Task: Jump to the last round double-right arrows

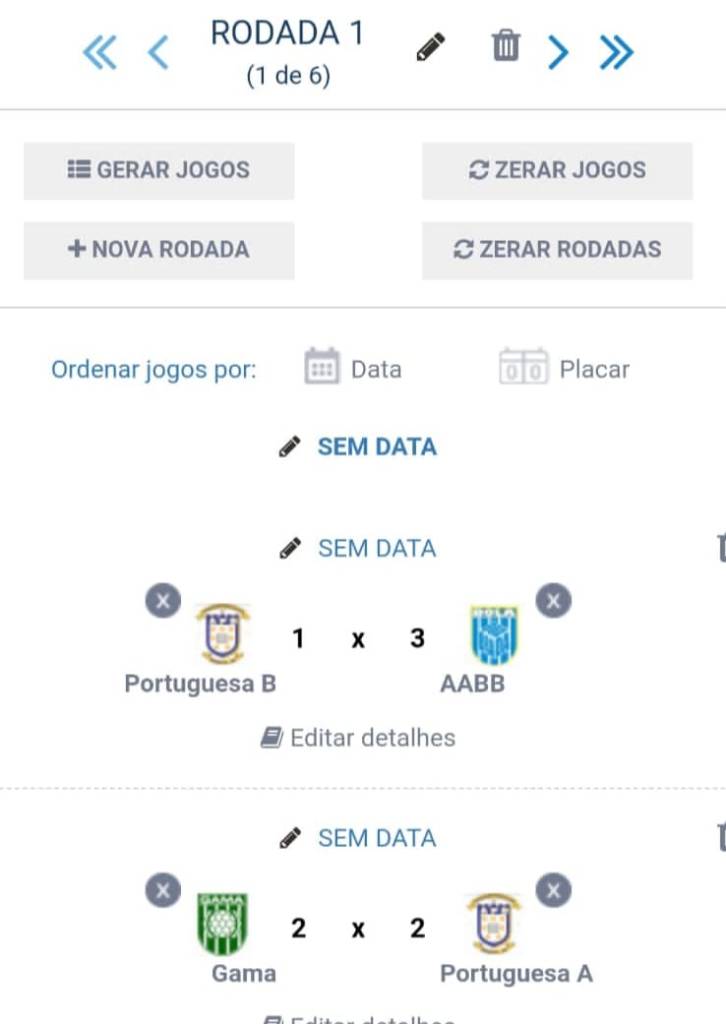Action: 616,52
